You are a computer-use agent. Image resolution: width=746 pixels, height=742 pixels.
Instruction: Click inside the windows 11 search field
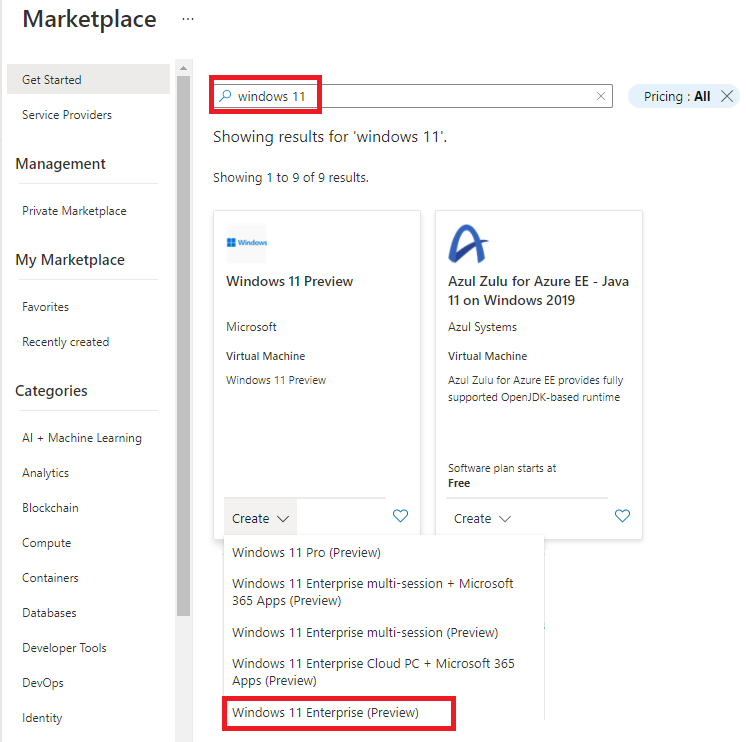coord(412,96)
